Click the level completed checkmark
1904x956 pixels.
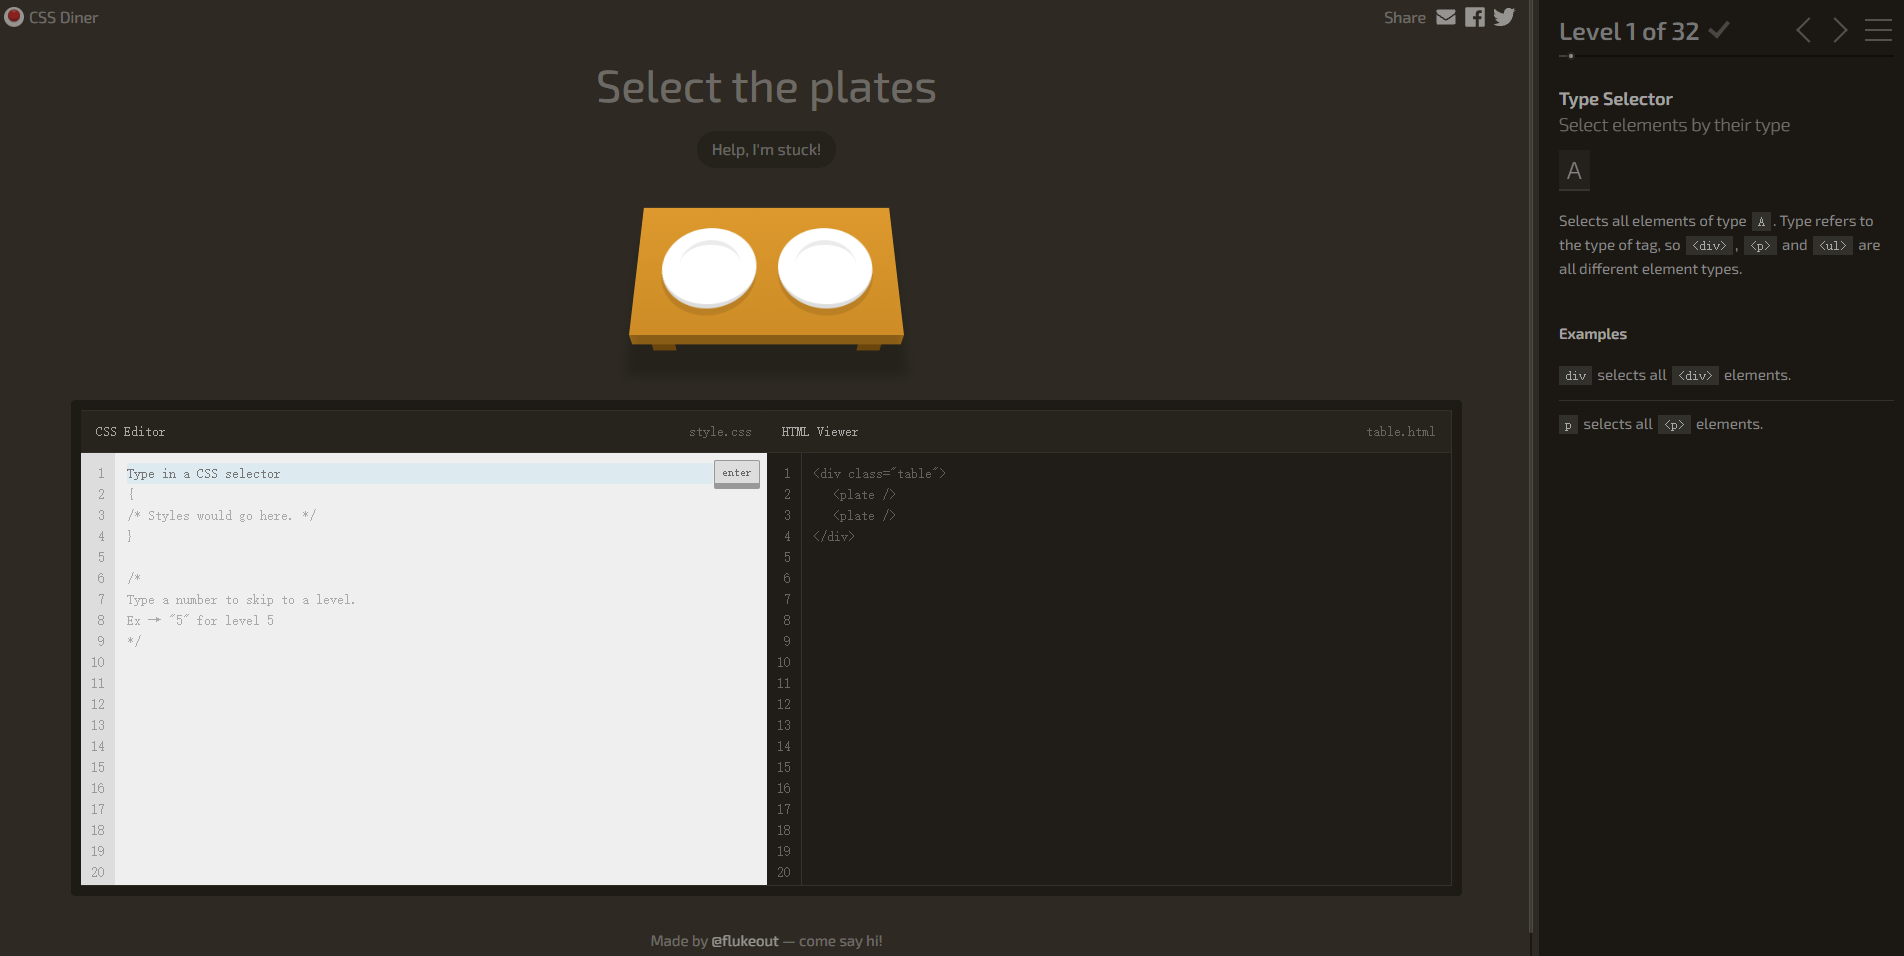(x=1719, y=30)
